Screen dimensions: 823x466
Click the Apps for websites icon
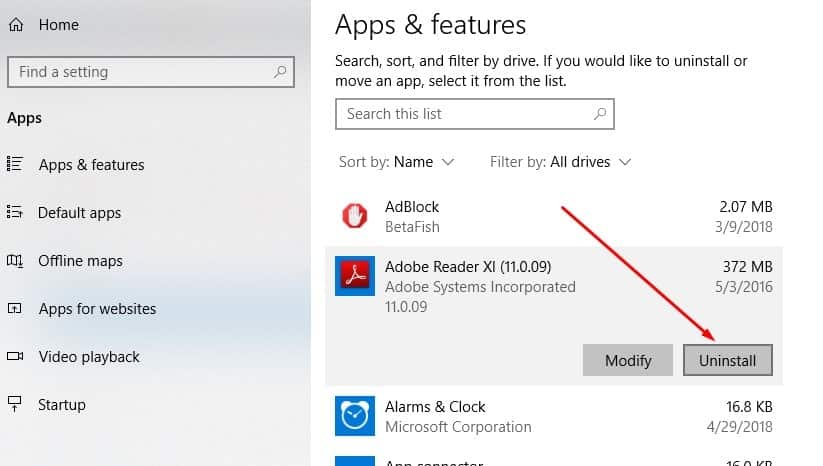point(15,308)
